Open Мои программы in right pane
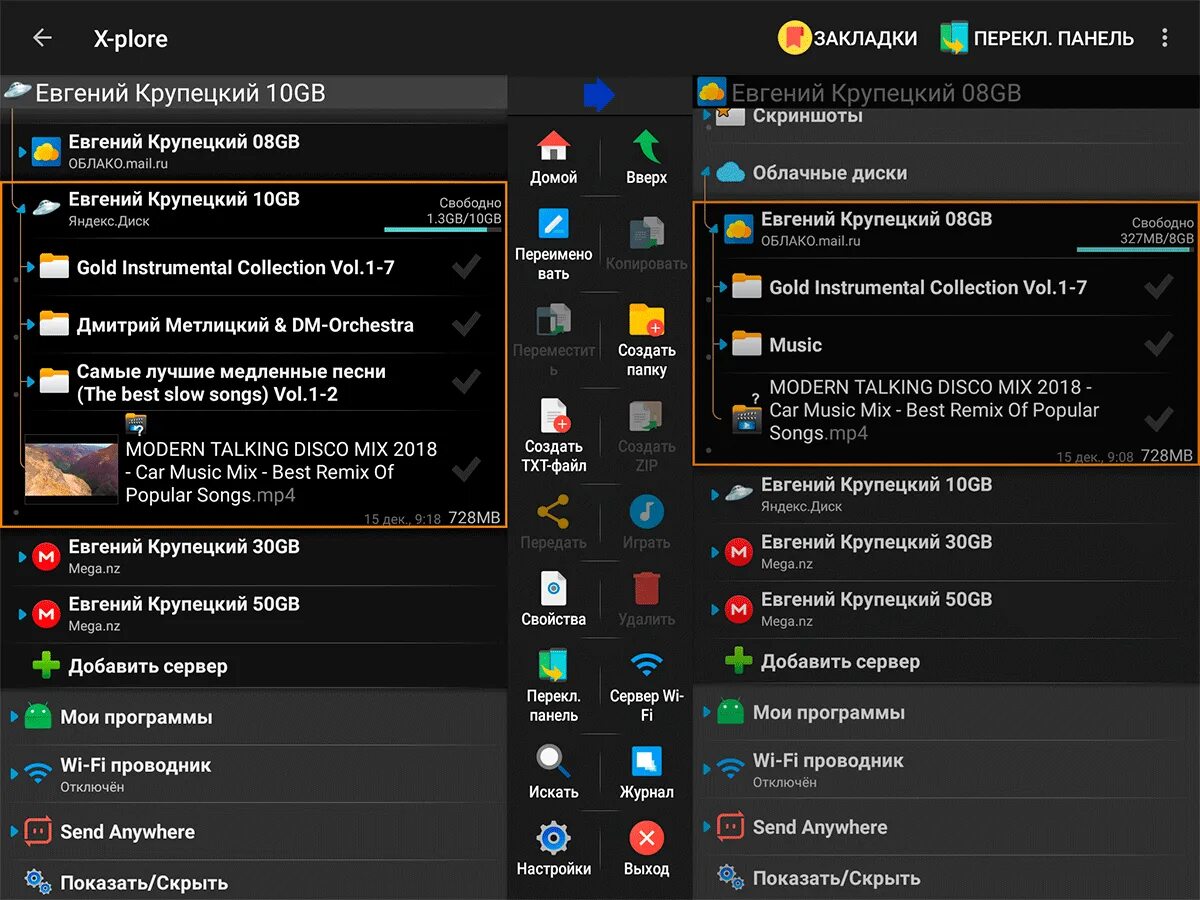This screenshot has height=900, width=1200. point(946,712)
